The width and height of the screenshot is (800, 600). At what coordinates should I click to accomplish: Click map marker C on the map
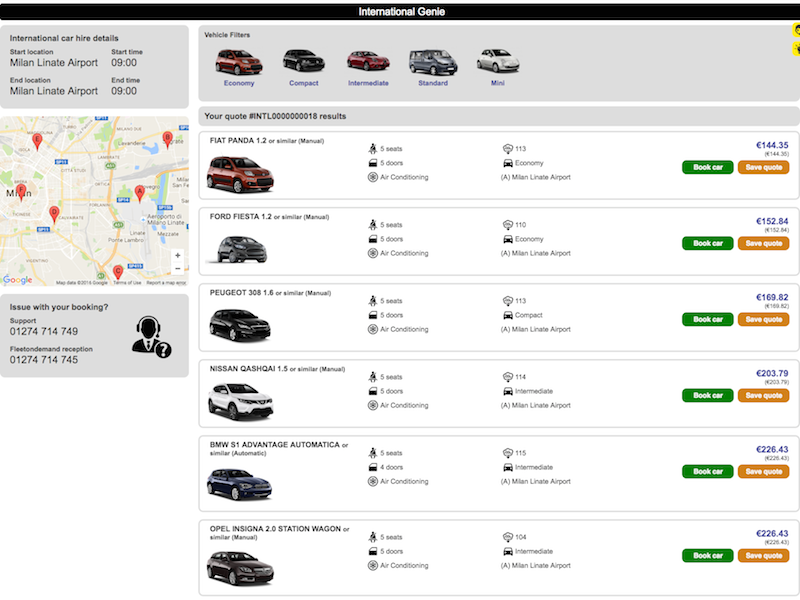118,271
